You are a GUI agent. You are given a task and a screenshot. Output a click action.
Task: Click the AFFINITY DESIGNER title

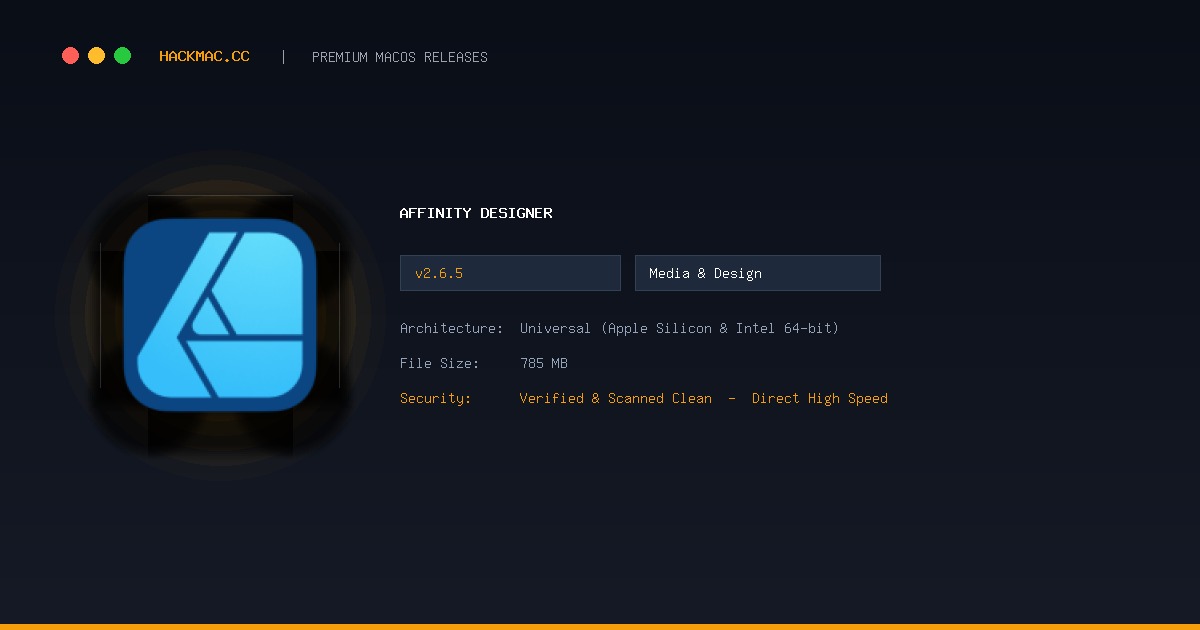pyautogui.click(x=476, y=213)
